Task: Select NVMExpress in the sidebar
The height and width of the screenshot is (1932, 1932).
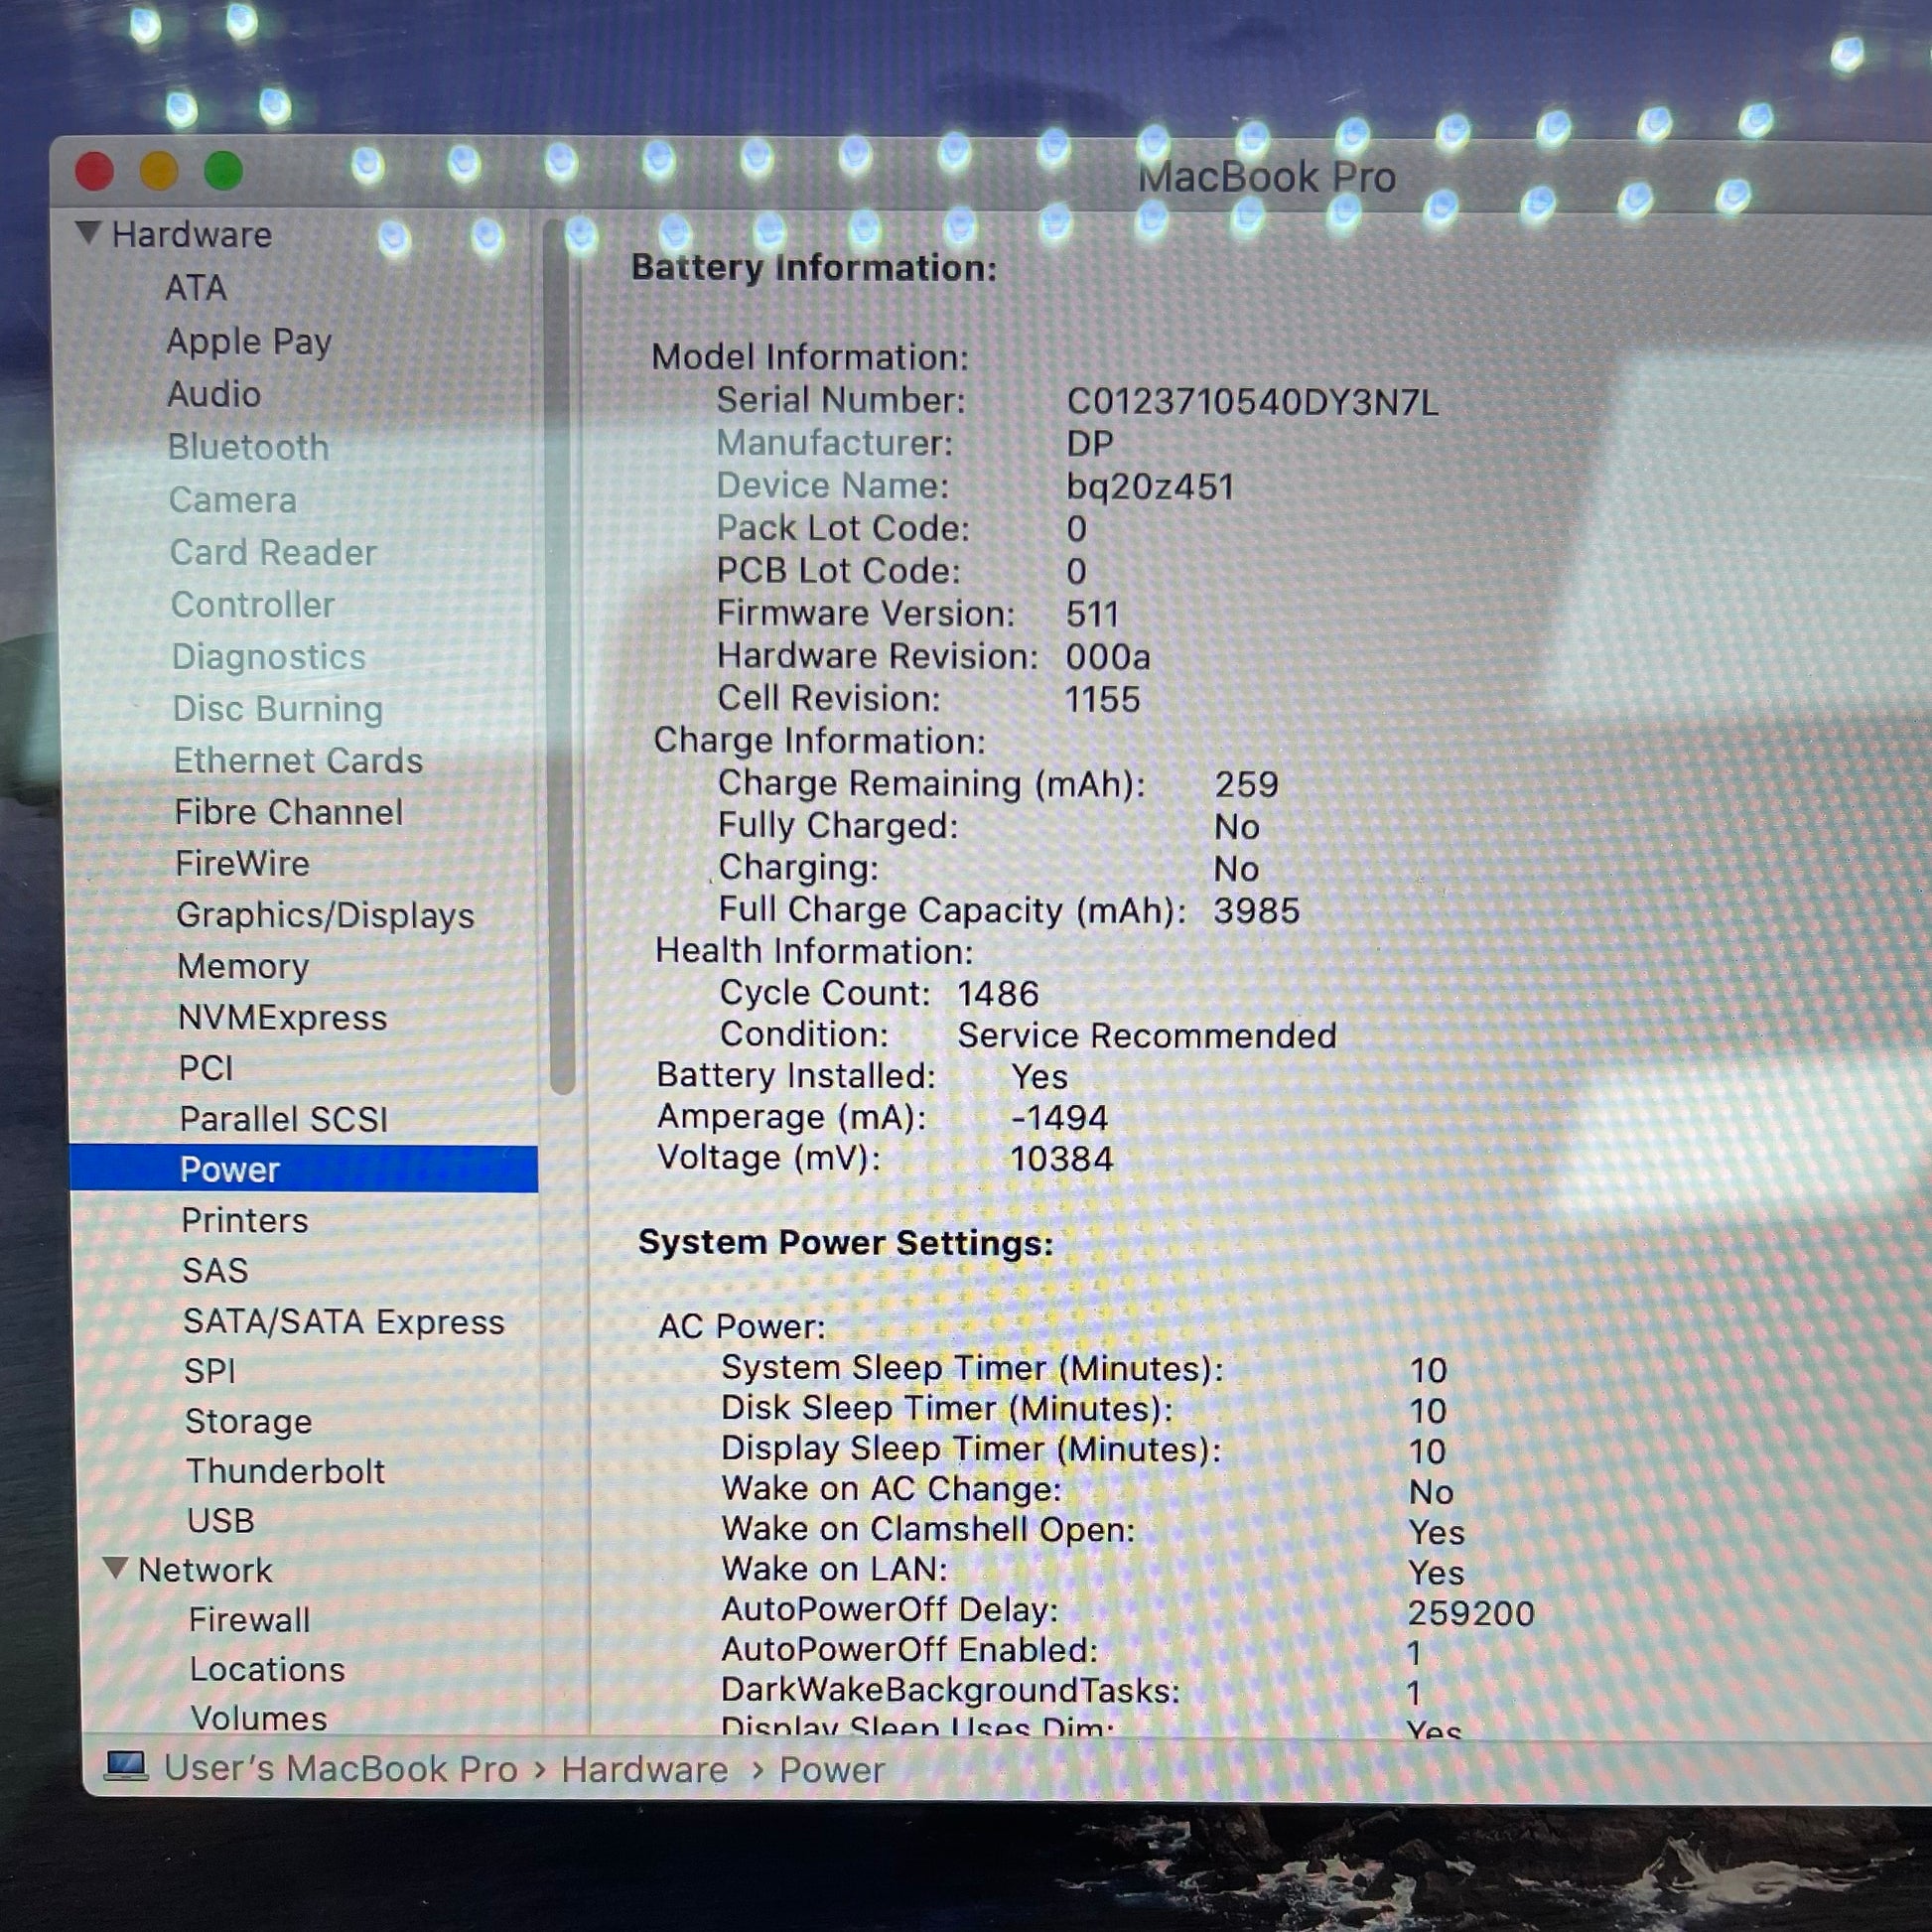Action: pyautogui.click(x=282, y=1018)
